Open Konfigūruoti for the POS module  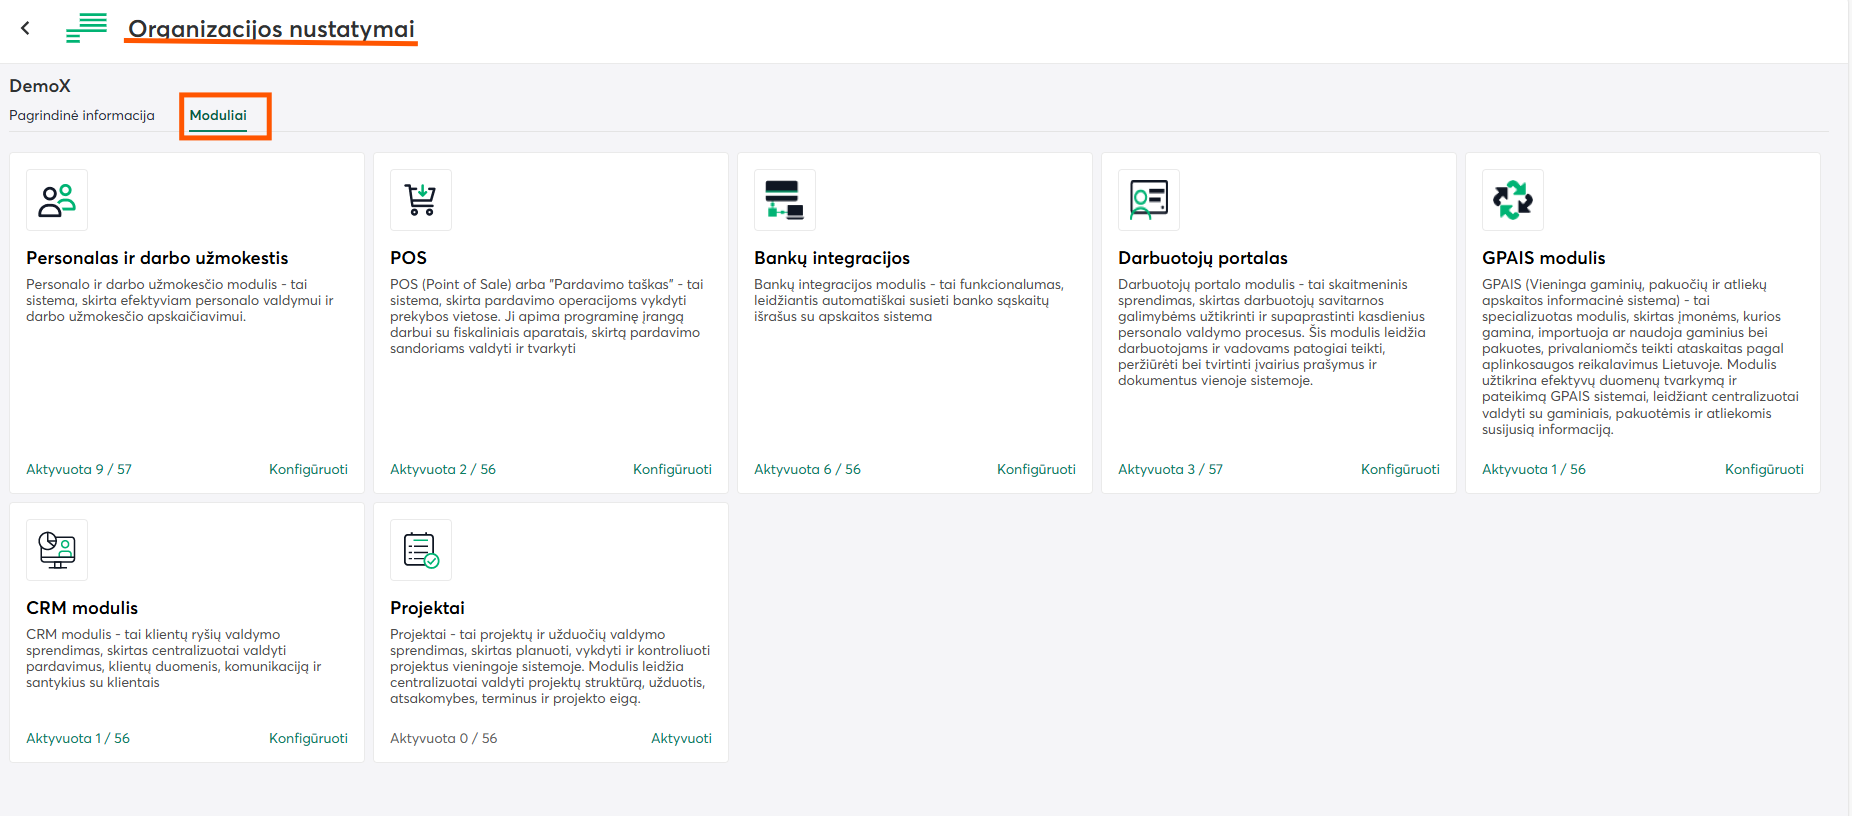click(x=672, y=469)
